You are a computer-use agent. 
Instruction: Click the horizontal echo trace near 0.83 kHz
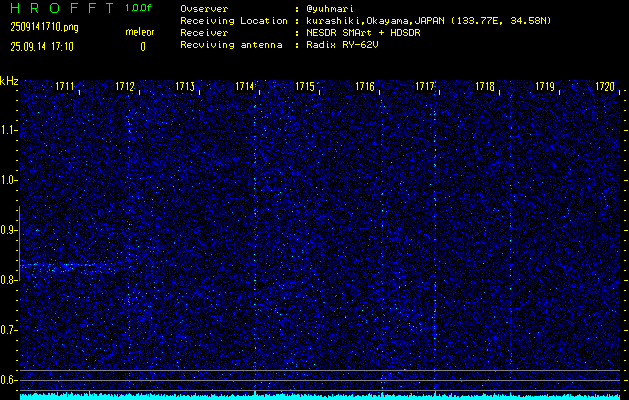pos(70,267)
